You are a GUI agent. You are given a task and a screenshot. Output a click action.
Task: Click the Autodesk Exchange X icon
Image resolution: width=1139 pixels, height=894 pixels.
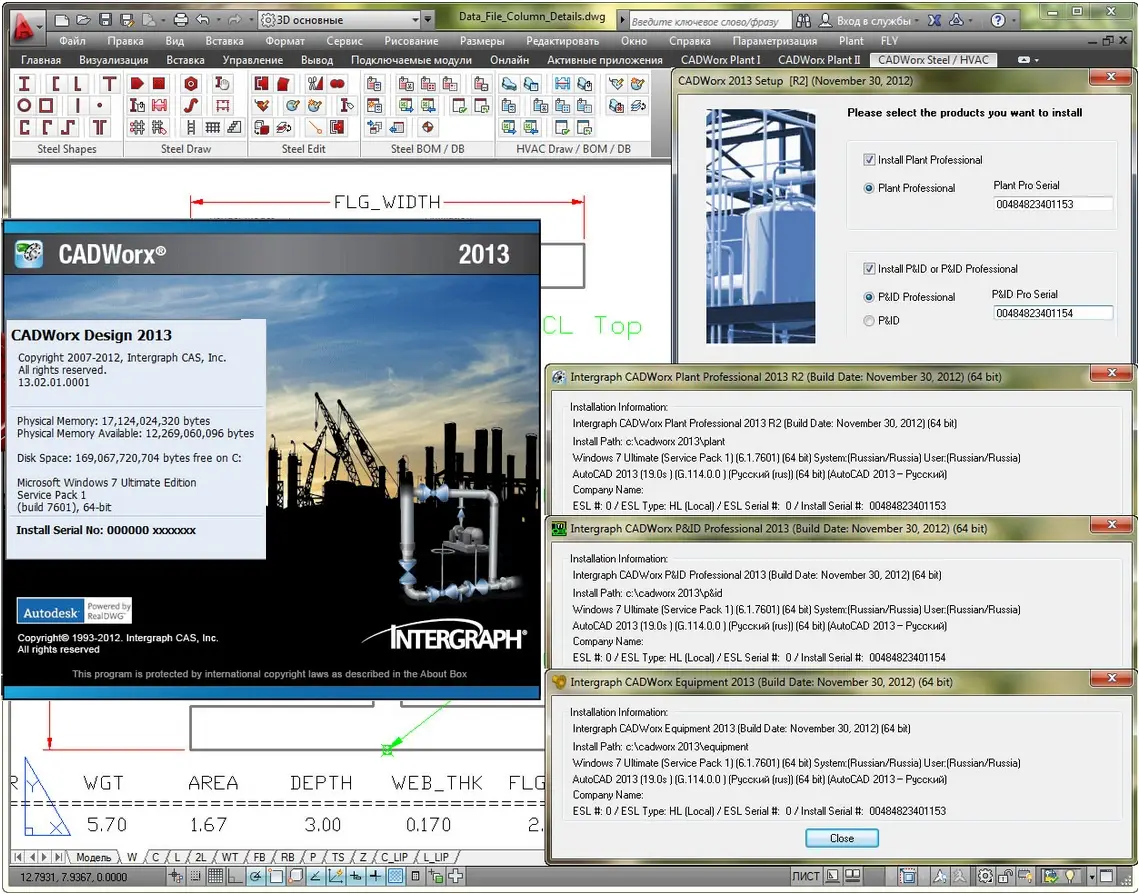[935, 20]
